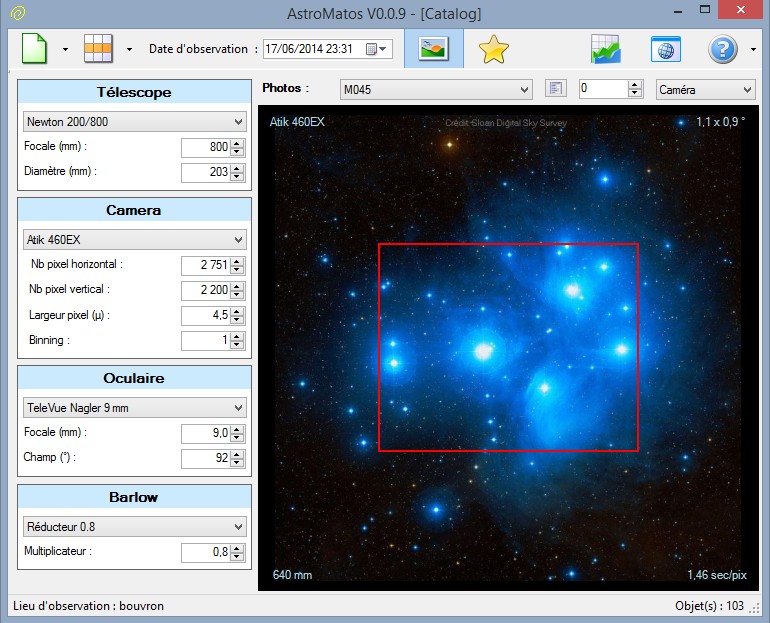Viewport: 770px width, 623px height.
Task: Decrease Champ value with down arrow
Action: click(x=237, y=462)
